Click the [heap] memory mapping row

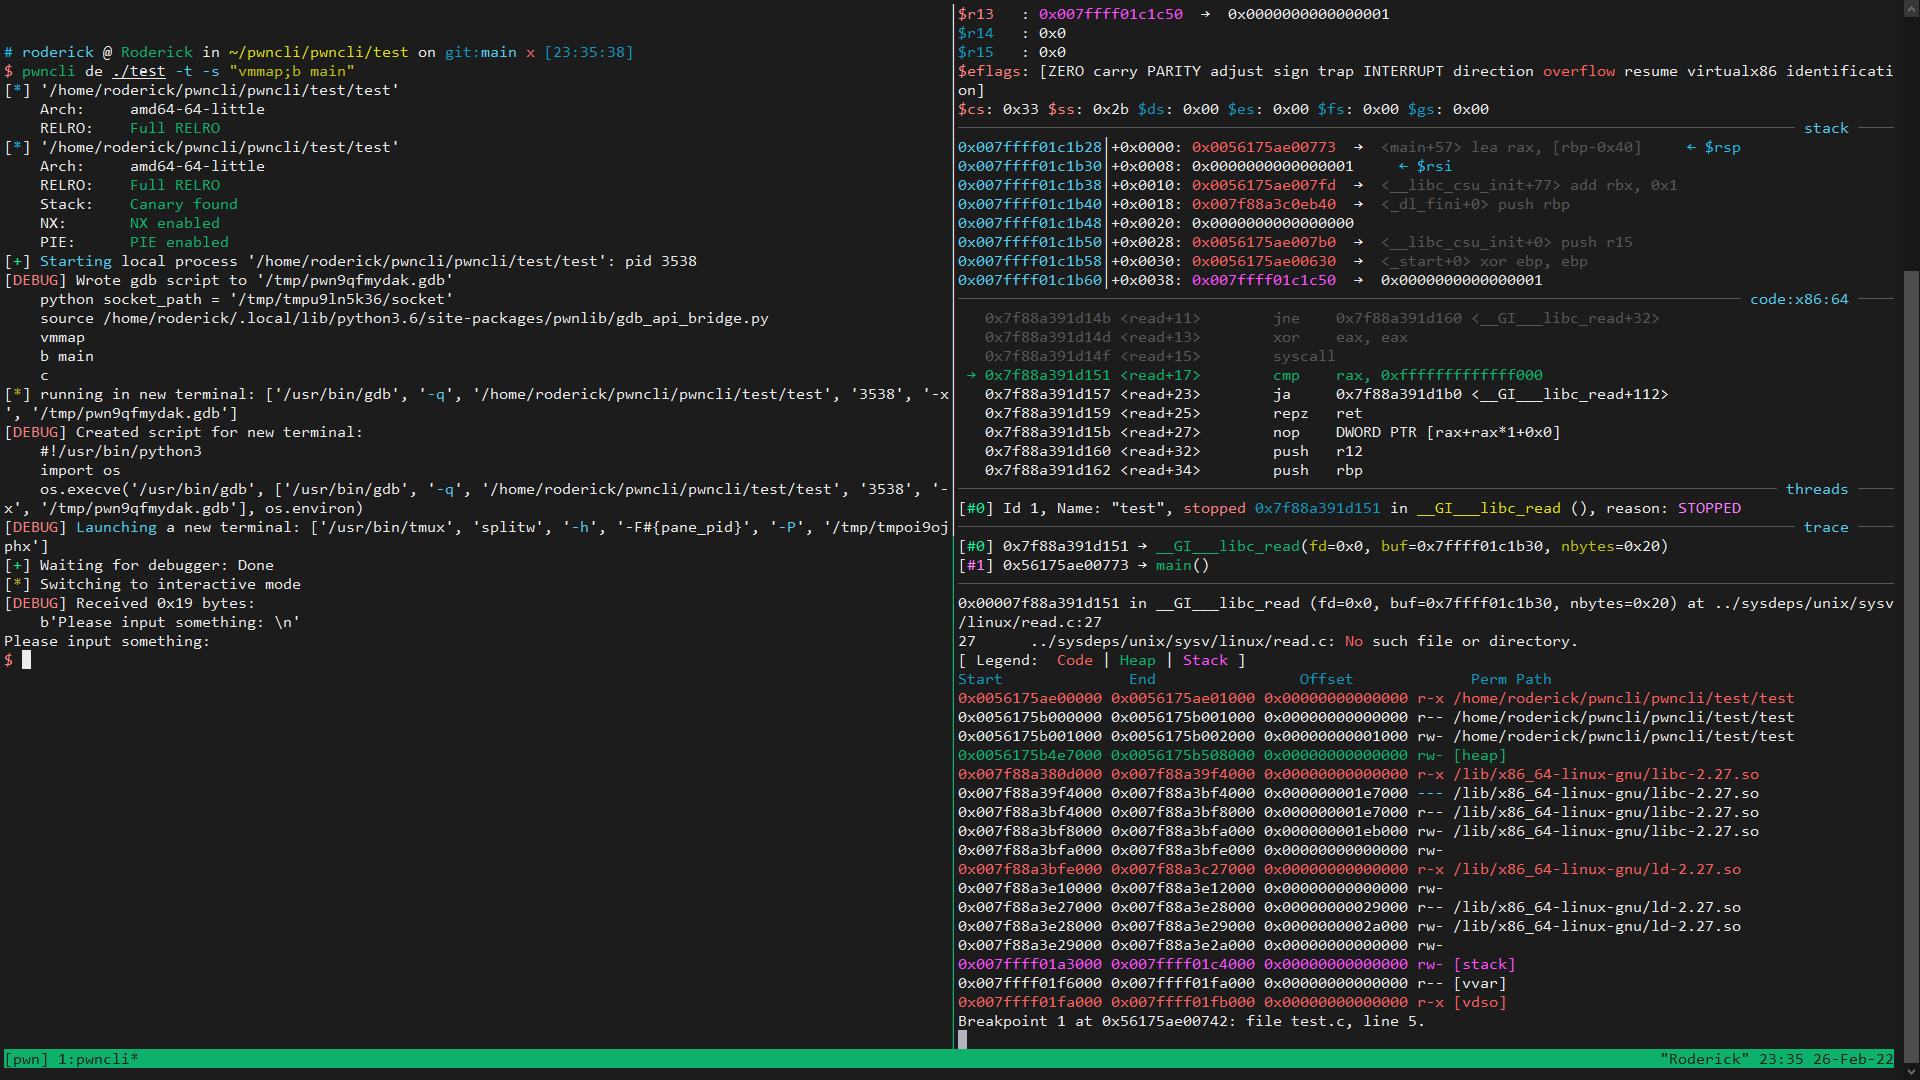tap(1479, 755)
